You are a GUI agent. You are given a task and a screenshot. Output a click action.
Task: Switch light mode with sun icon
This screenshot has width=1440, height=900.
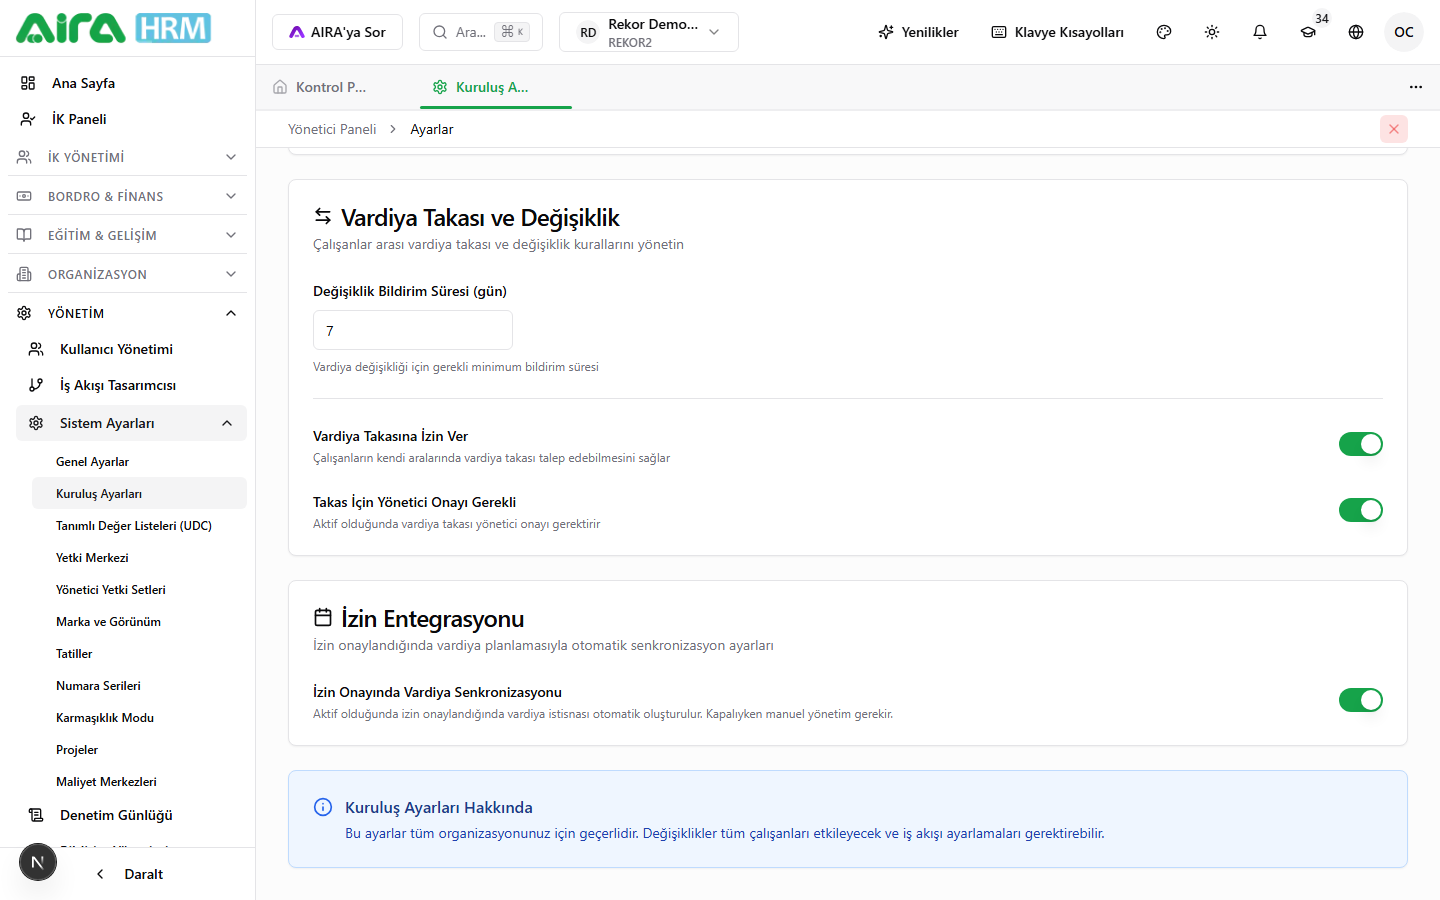click(1212, 32)
